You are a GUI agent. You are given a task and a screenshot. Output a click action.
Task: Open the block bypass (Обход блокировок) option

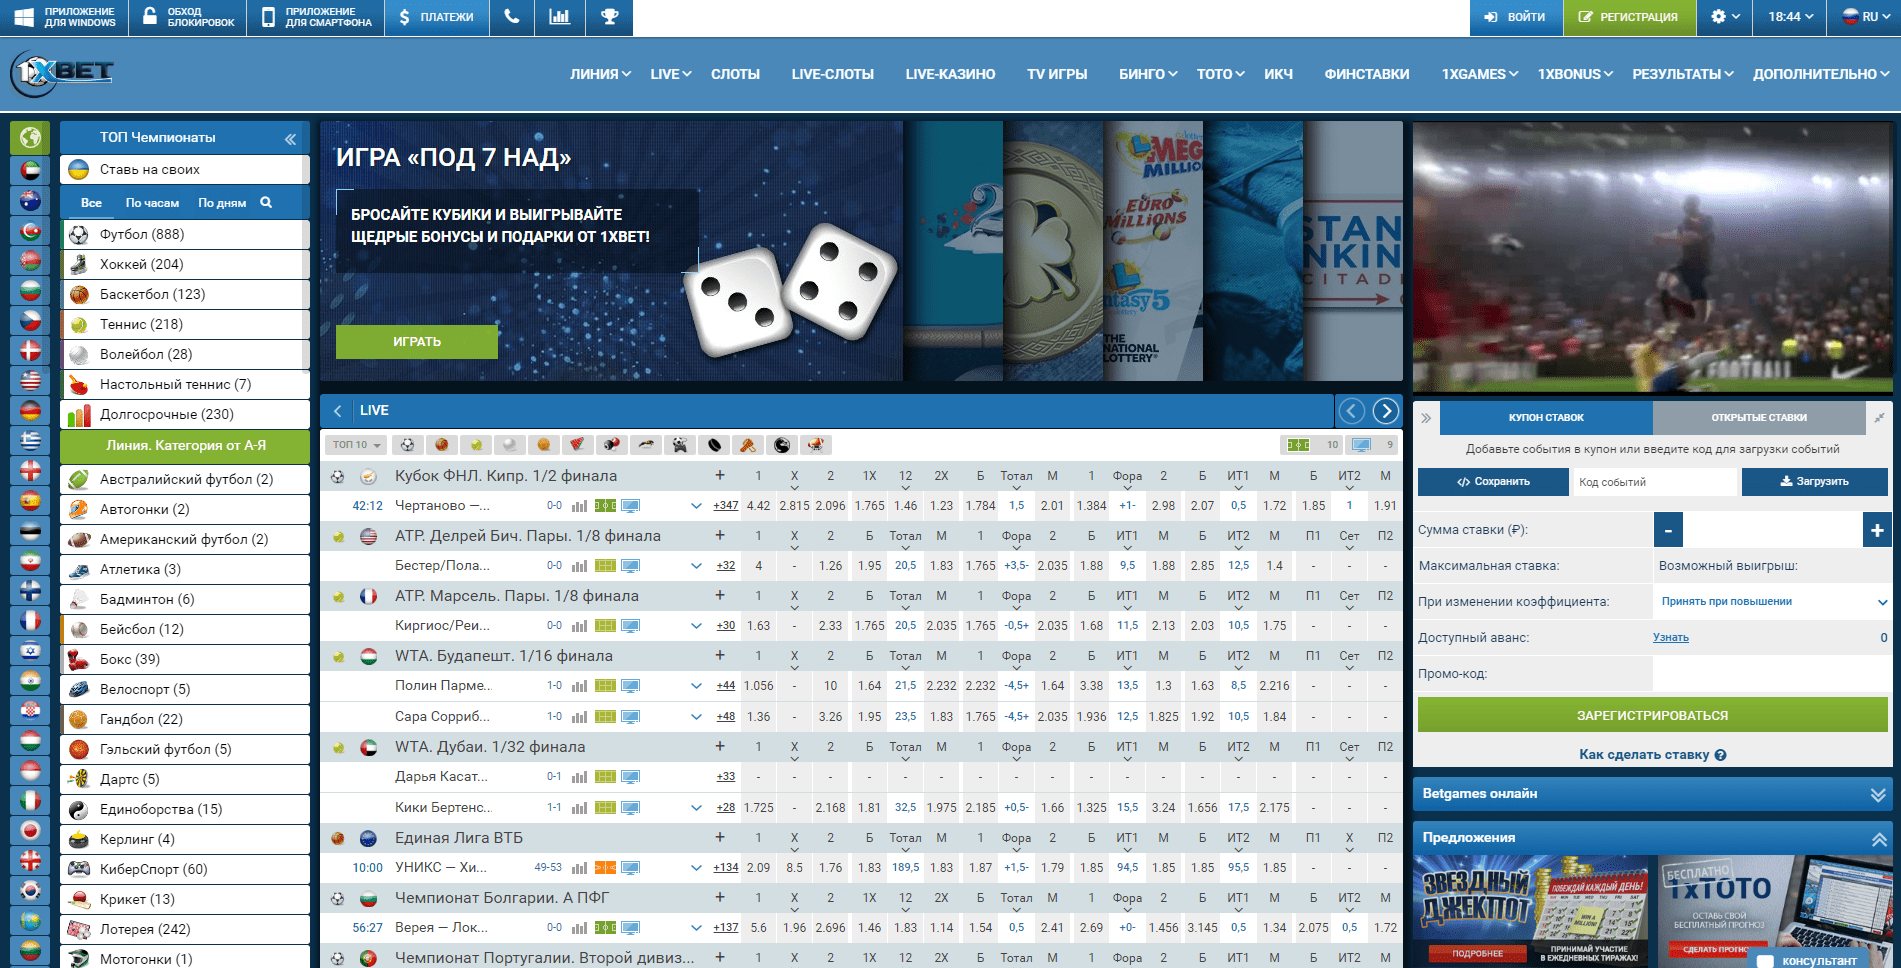189,17
